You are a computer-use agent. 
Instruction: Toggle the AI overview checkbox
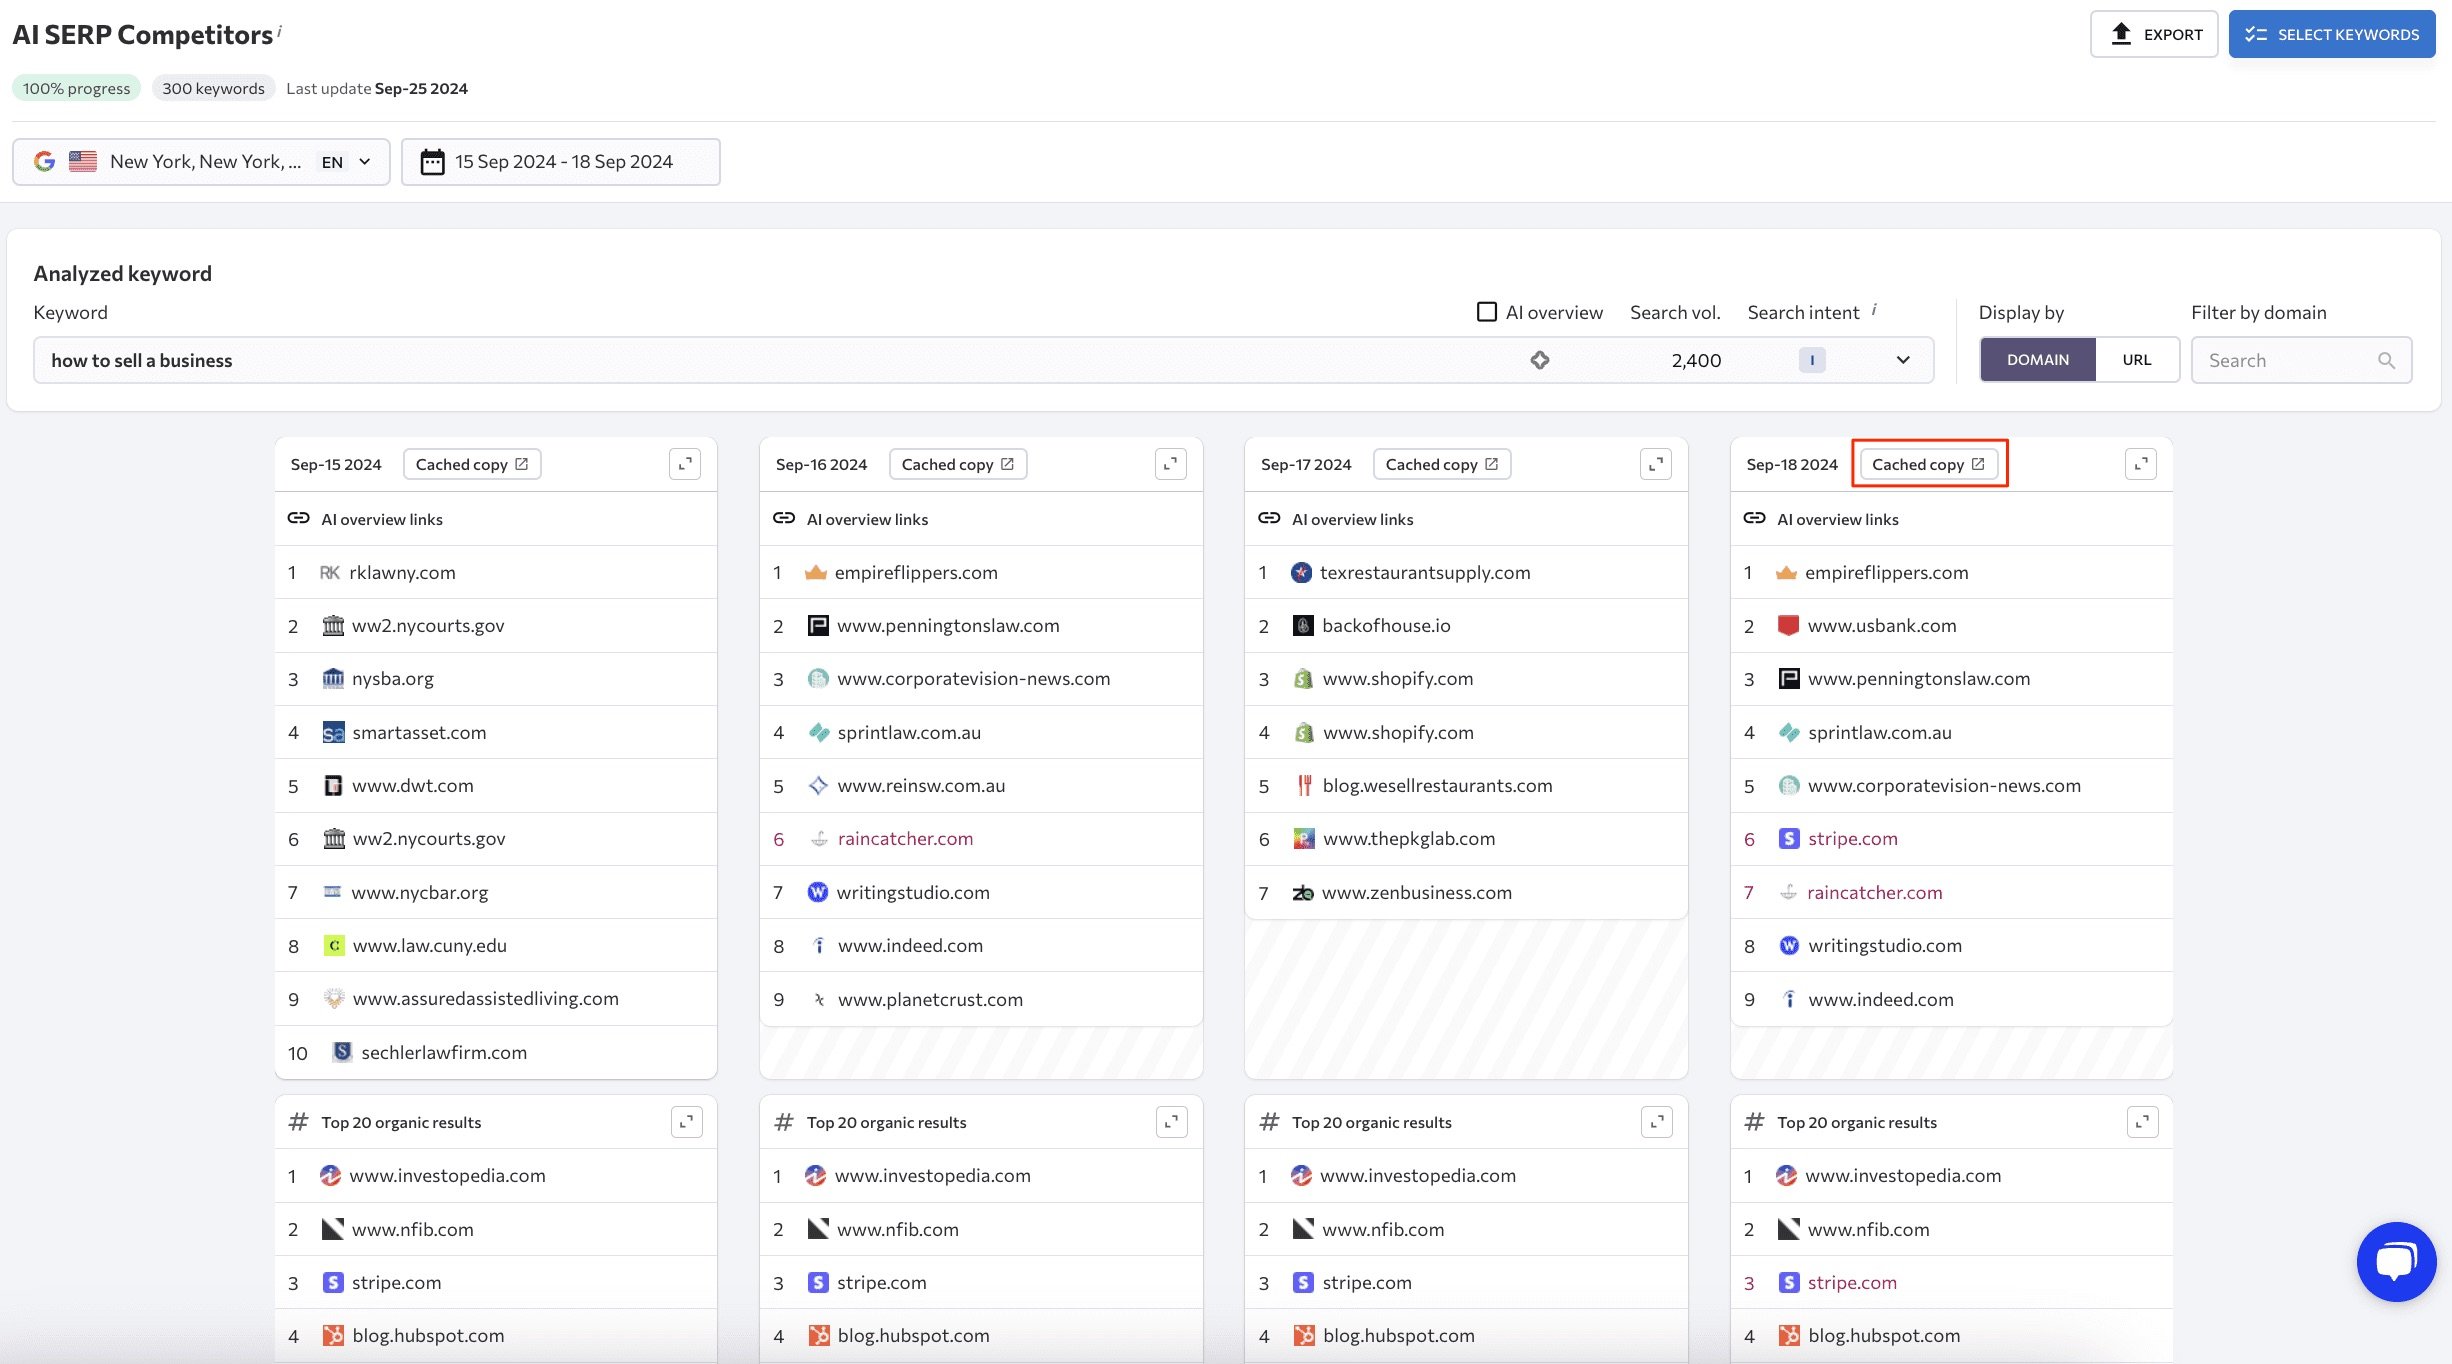[1485, 311]
